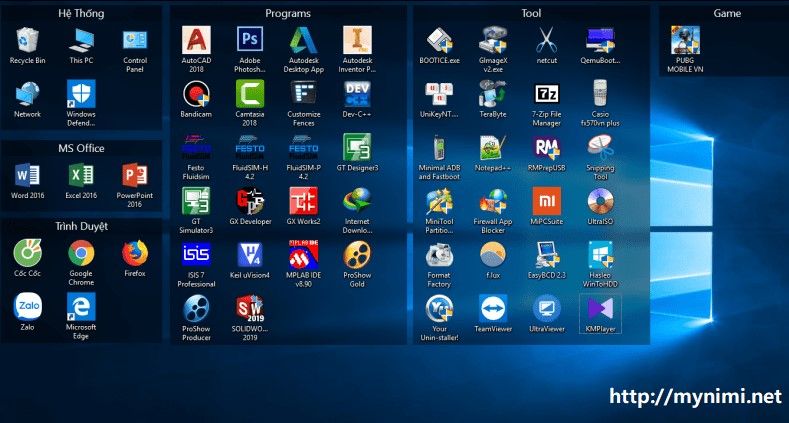This screenshot has width=789, height=423.
Task: Select the FluidSIM-P 4.2 icon
Action: (x=303, y=148)
